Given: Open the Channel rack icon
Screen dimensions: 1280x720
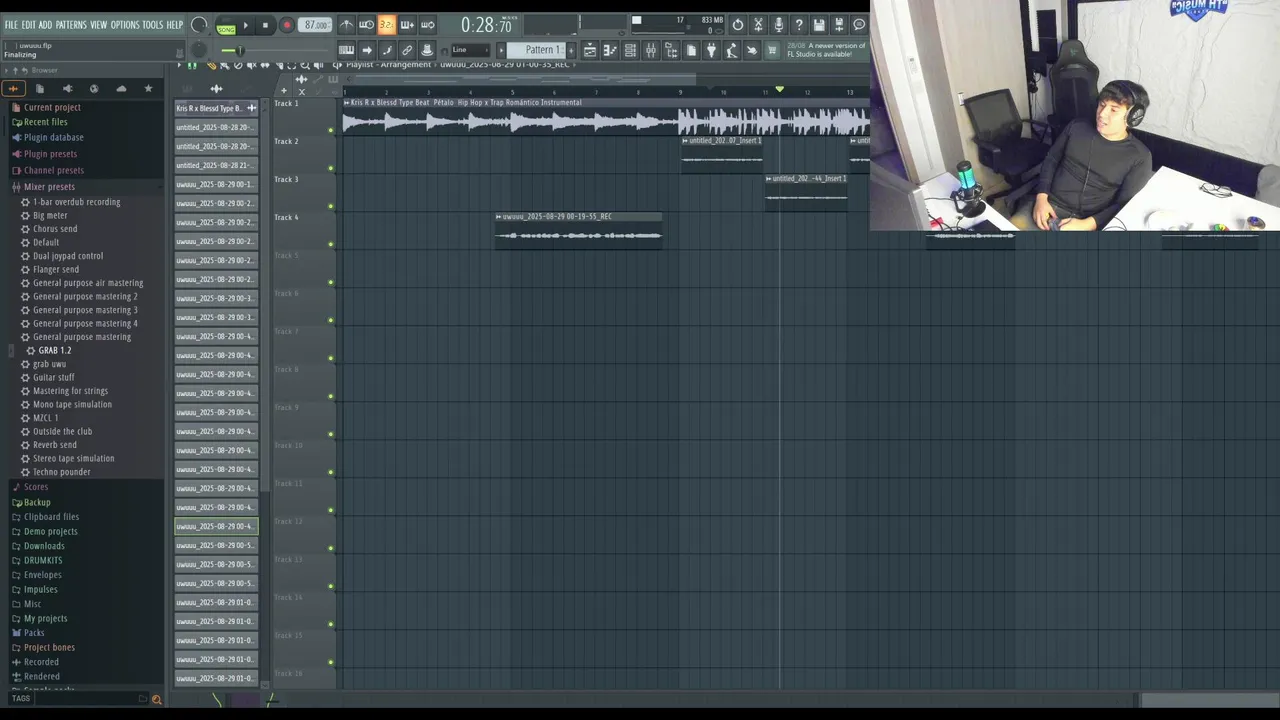Looking at the screenshot, I should (630, 50).
